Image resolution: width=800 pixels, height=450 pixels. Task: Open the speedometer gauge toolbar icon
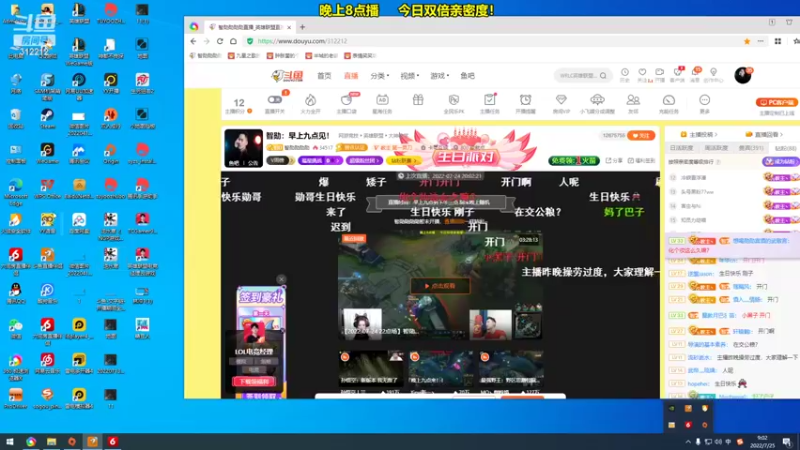pyautogui.click(x=669, y=100)
